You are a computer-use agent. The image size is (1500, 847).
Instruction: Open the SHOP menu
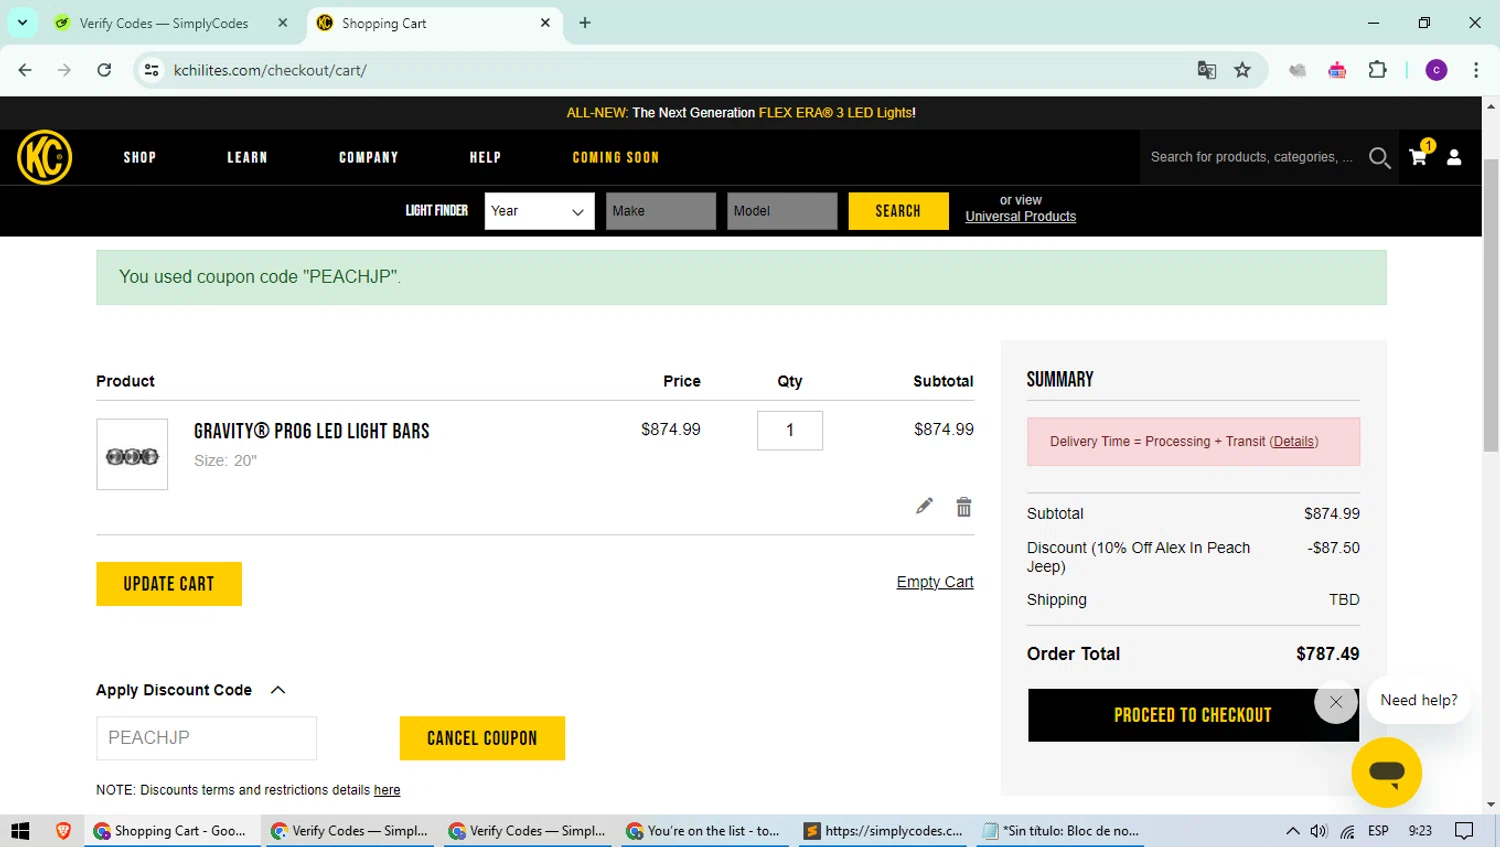coord(140,157)
